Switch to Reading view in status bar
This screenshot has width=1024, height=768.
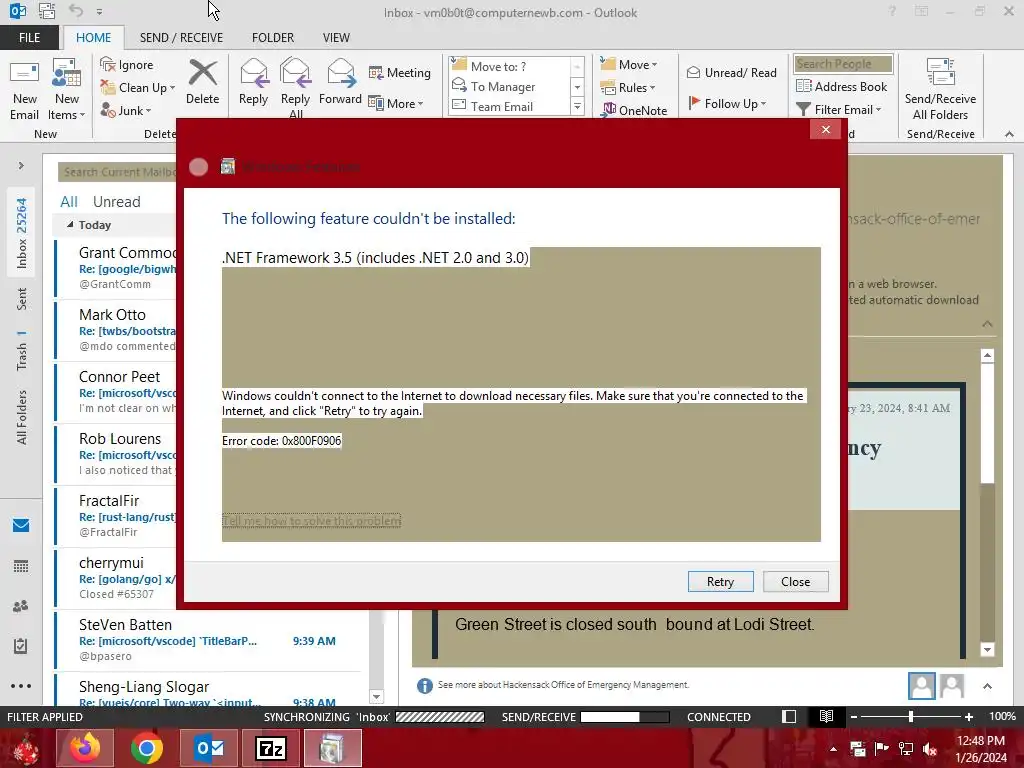[826, 716]
